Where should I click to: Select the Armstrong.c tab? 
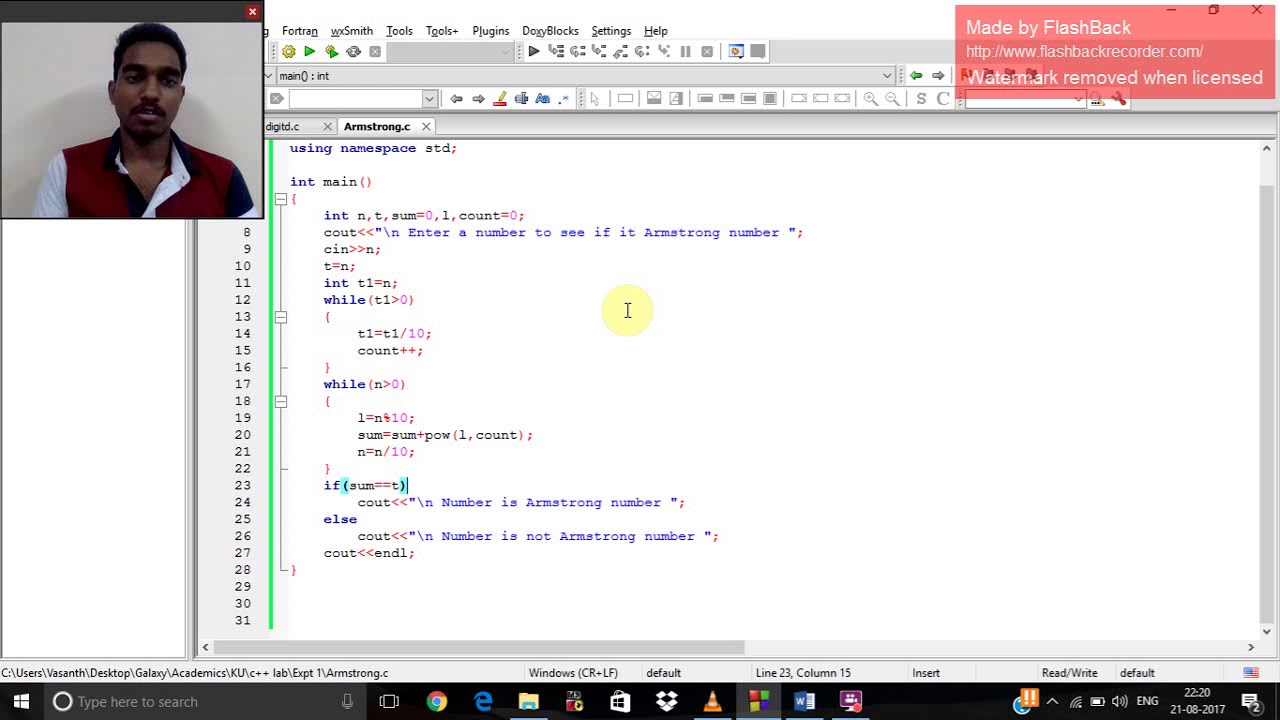[x=377, y=127]
